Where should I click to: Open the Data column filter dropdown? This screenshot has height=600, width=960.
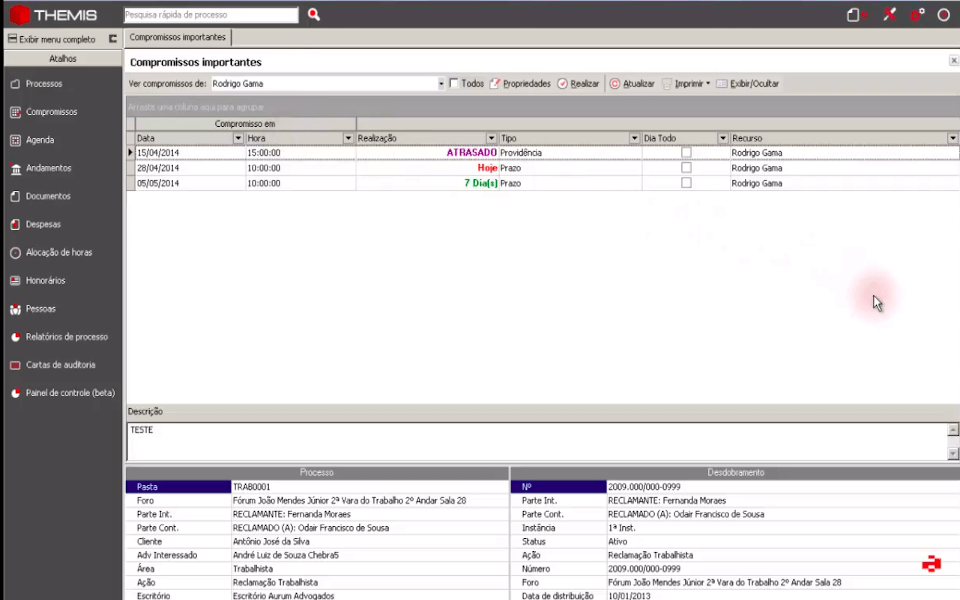[x=238, y=138]
